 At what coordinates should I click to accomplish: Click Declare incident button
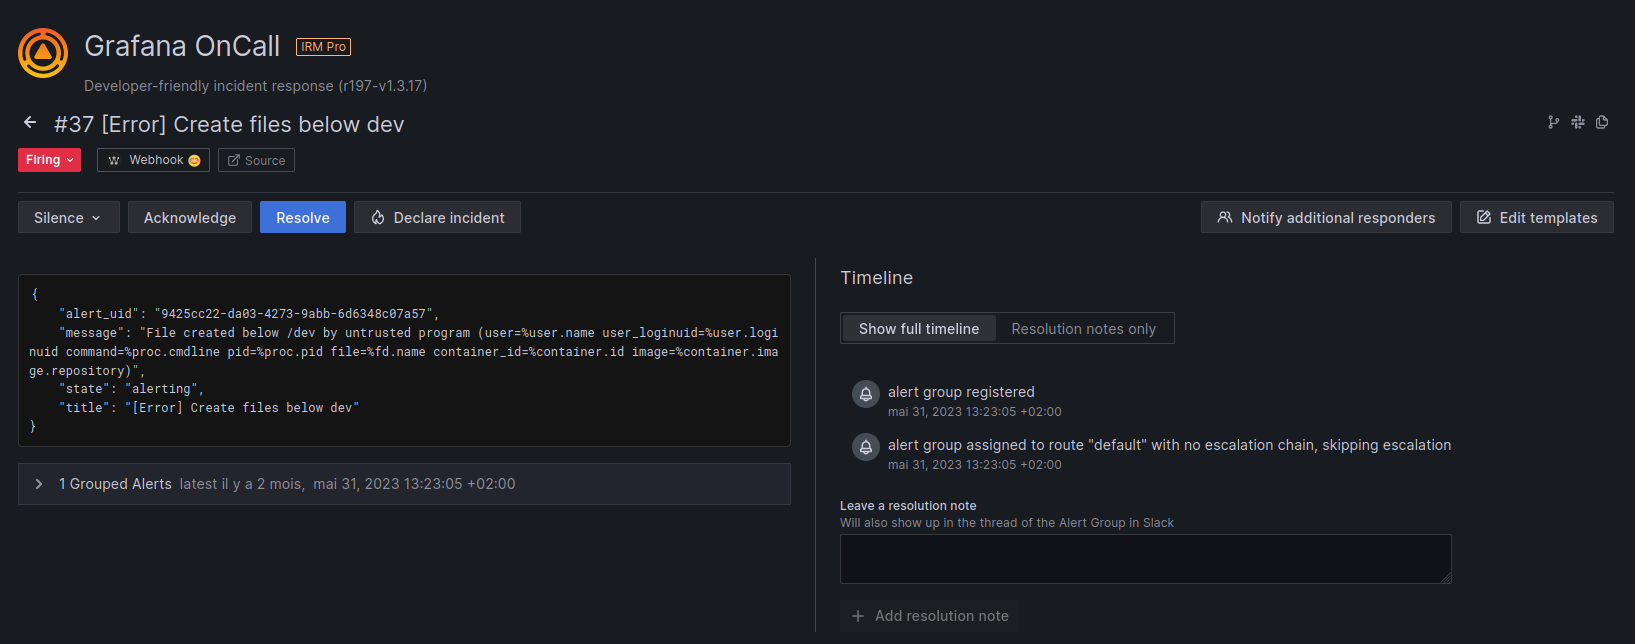tap(437, 217)
